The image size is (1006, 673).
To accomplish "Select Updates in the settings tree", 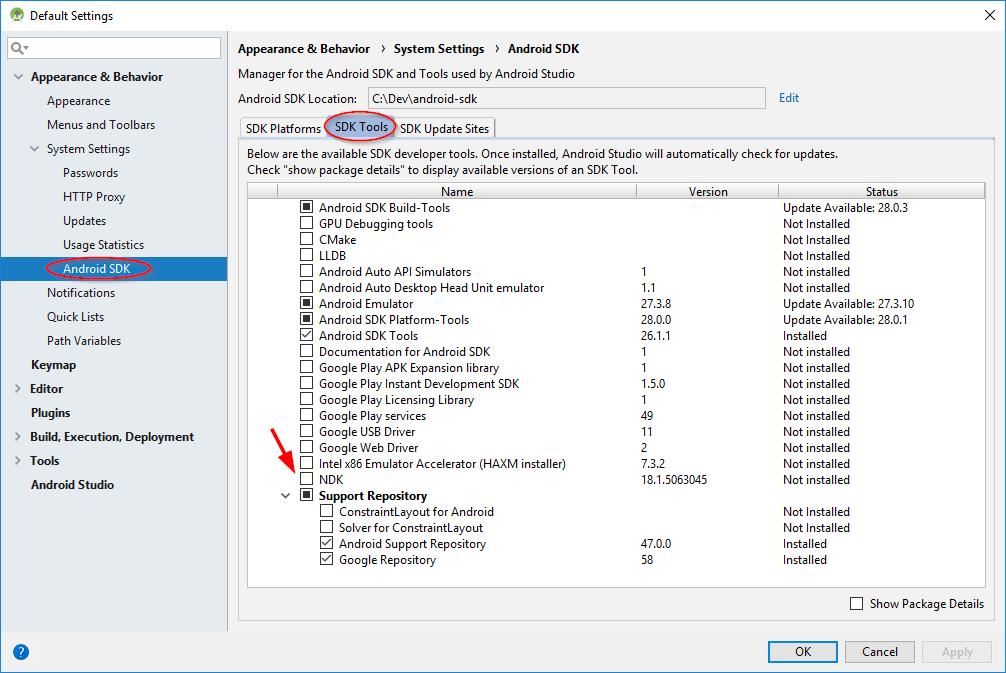I will point(84,221).
